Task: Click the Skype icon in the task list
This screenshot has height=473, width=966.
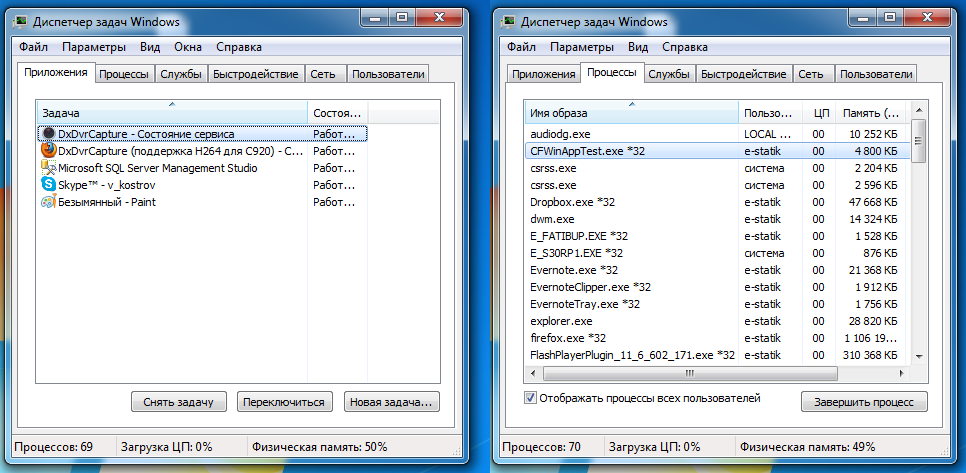Action: tap(49, 185)
